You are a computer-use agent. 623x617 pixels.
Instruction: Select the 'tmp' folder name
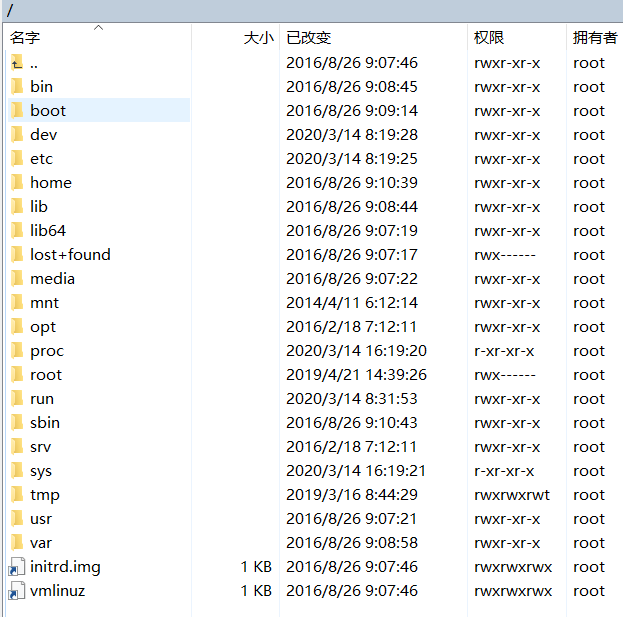(45, 495)
